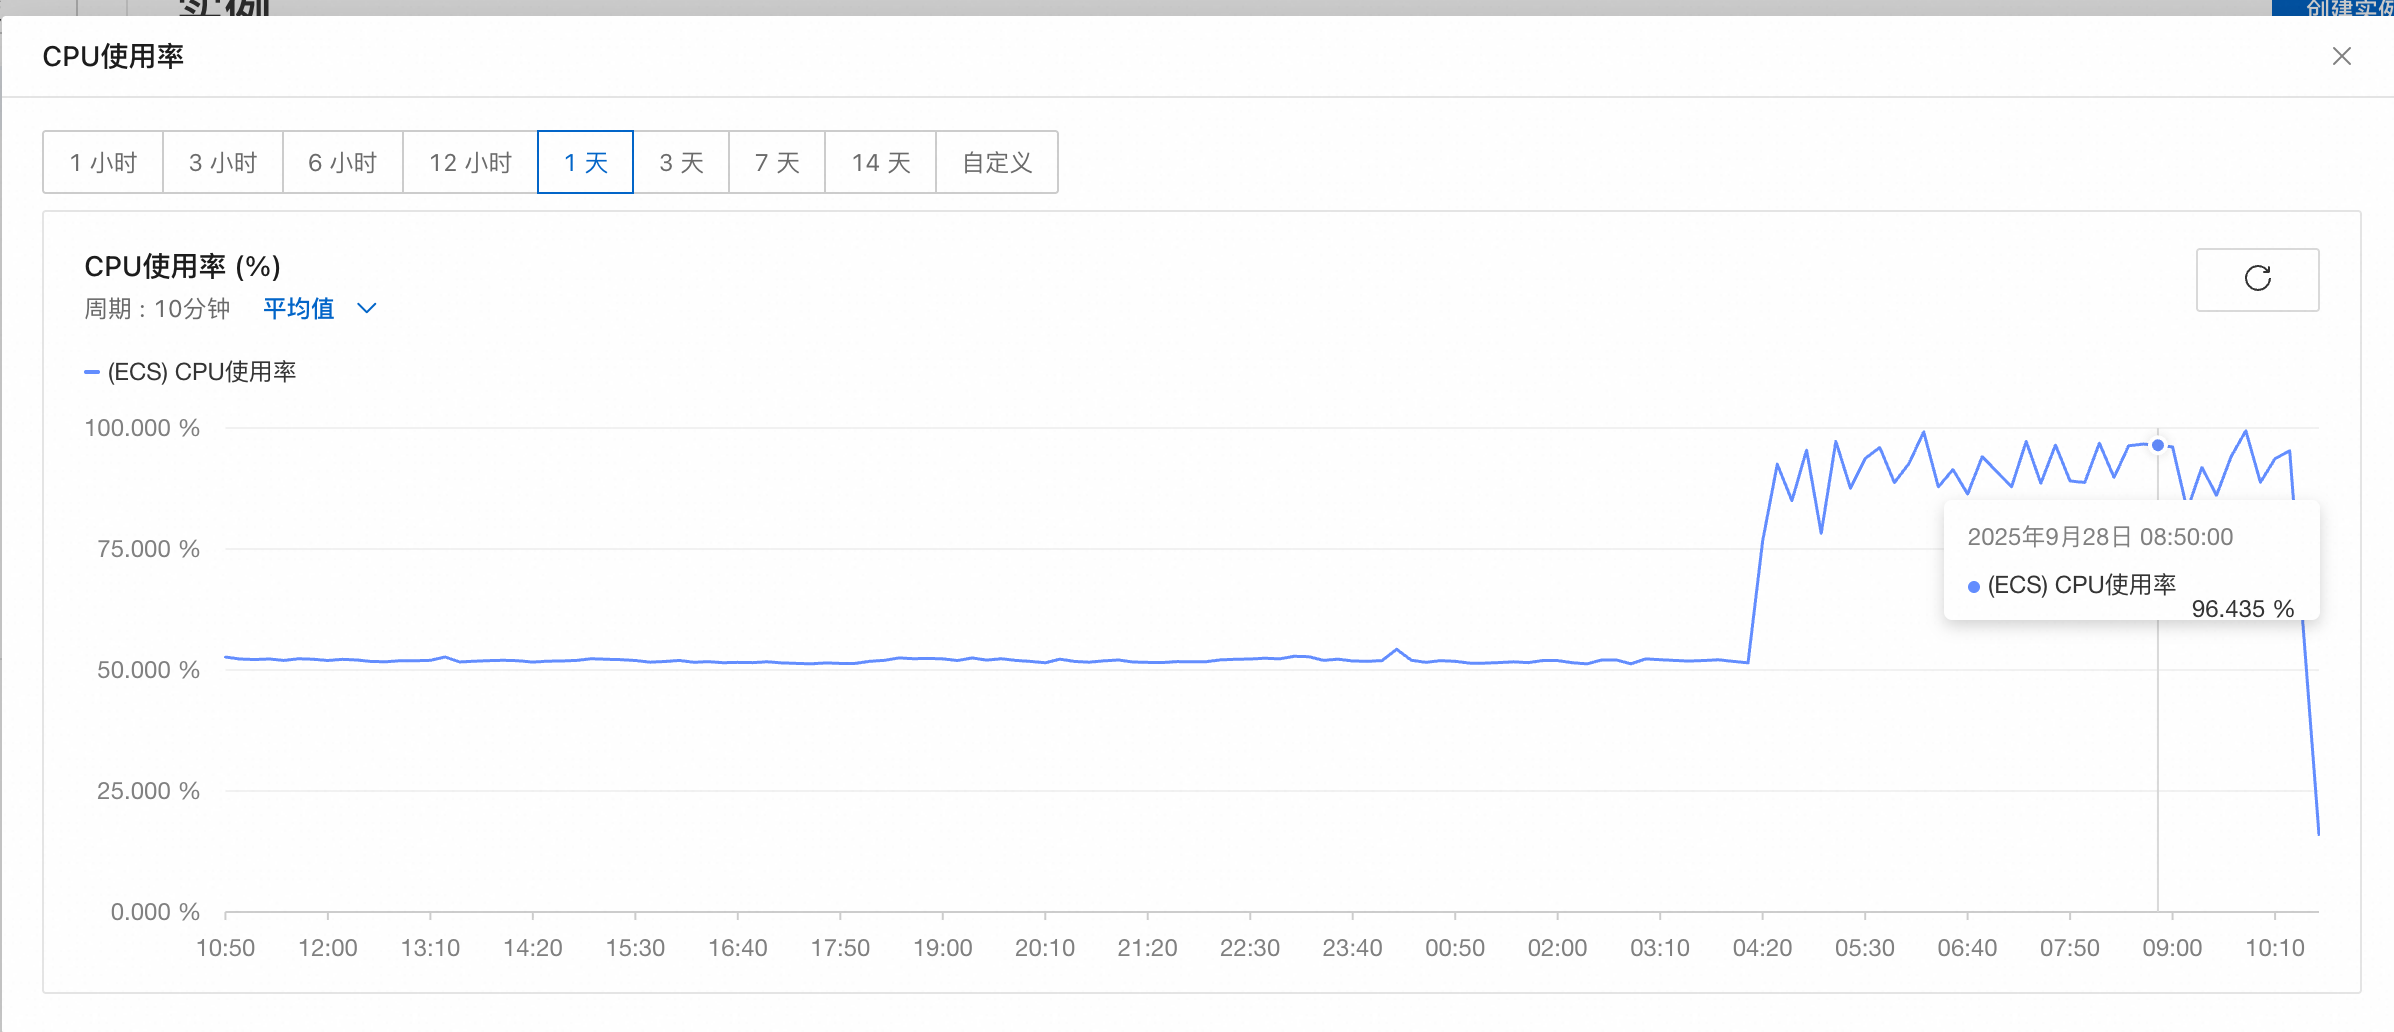Click the 20:10 x-axis label
The image size is (2394, 1032).
[x=1045, y=948]
